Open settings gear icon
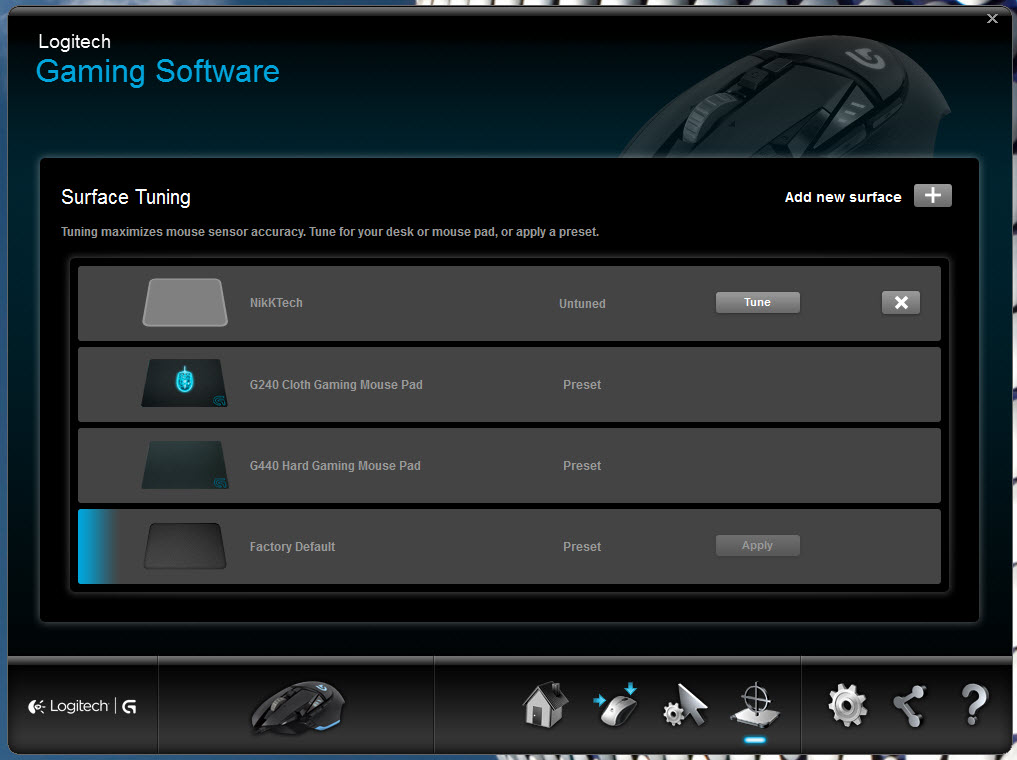This screenshot has width=1017, height=760. tap(847, 706)
